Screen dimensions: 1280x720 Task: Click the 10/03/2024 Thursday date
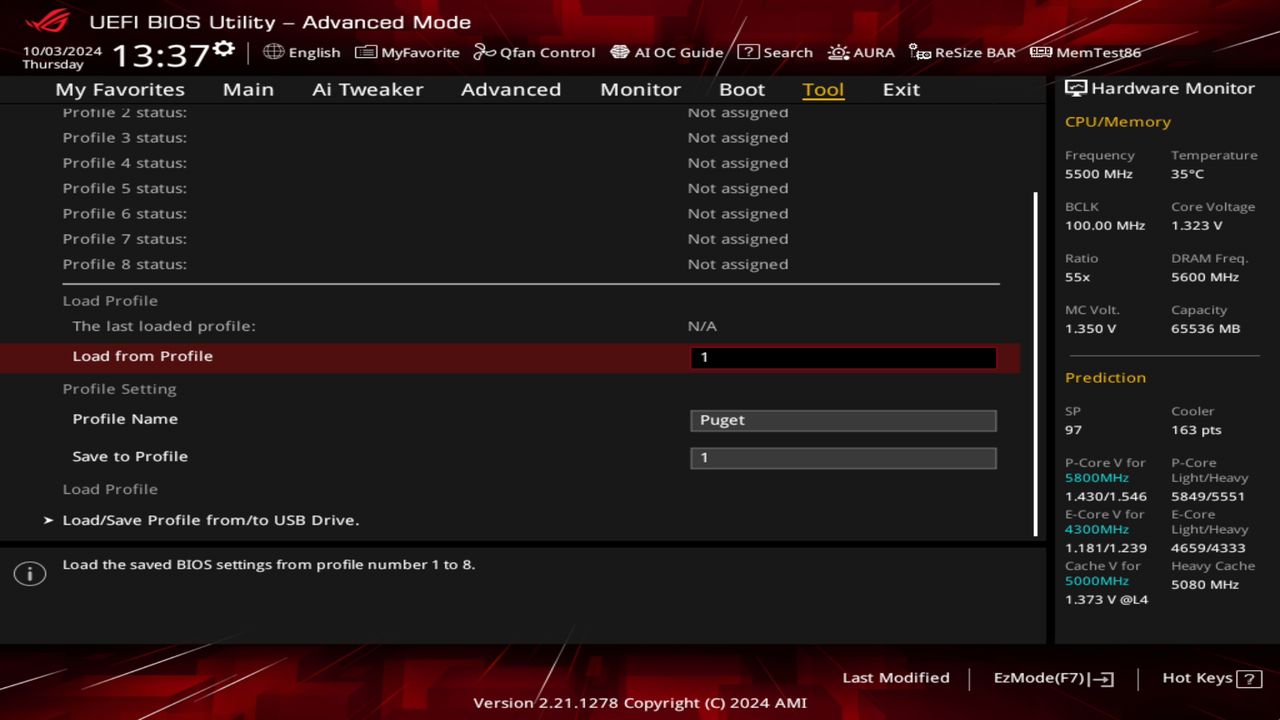click(x=62, y=57)
